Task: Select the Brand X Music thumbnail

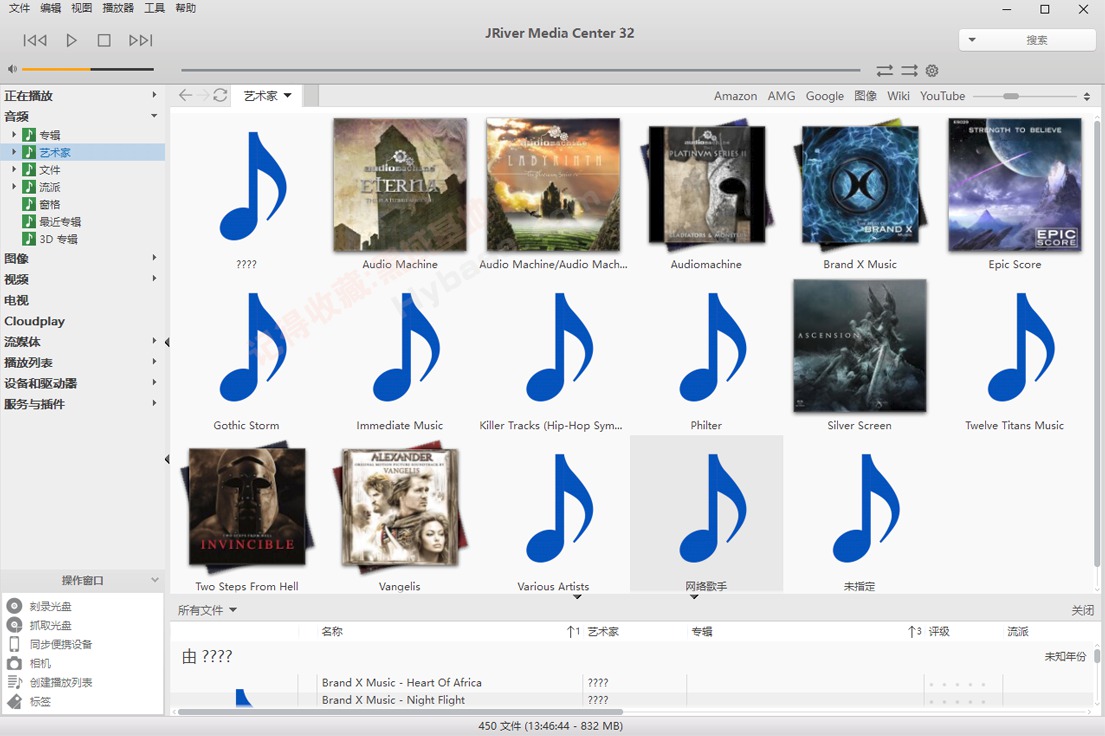Action: (859, 185)
